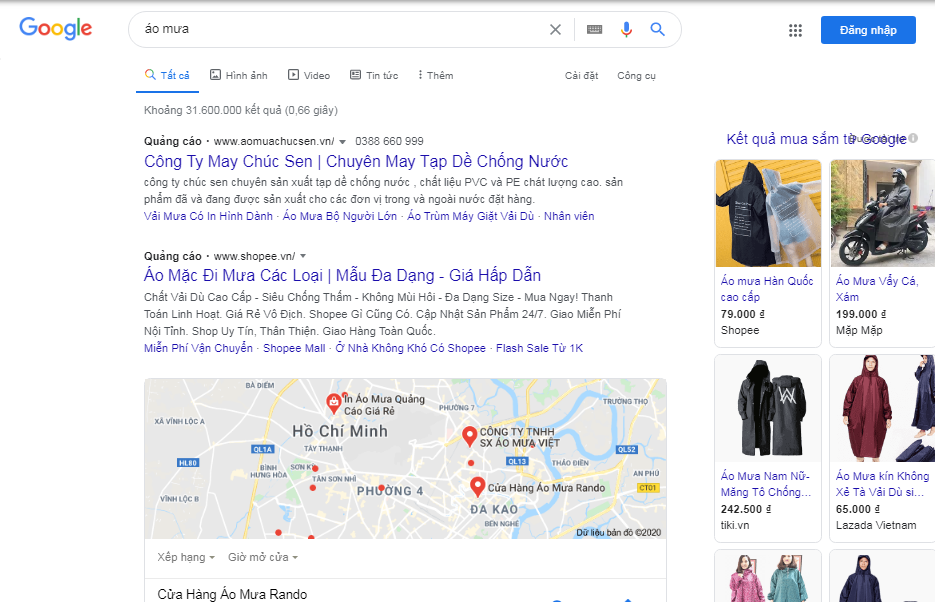Click the 65.000 ₫ Lazada Vietnam price

click(x=857, y=509)
